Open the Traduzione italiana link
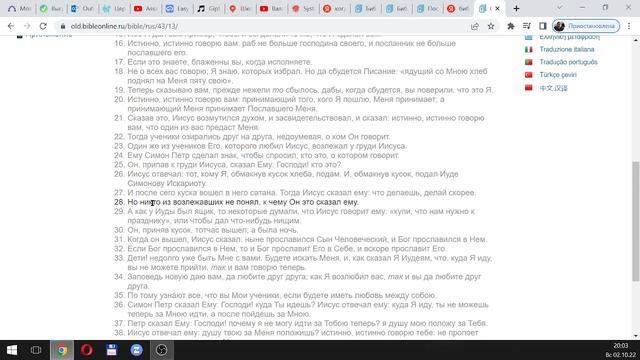640x360 pixels. coord(567,49)
